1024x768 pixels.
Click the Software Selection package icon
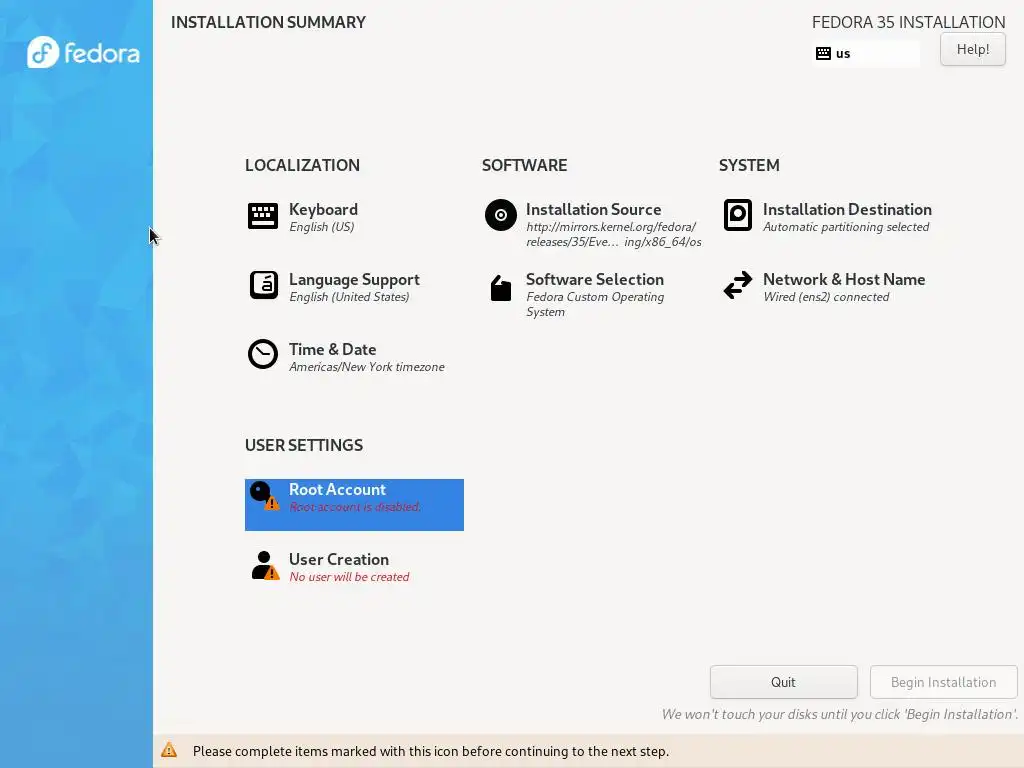501,288
